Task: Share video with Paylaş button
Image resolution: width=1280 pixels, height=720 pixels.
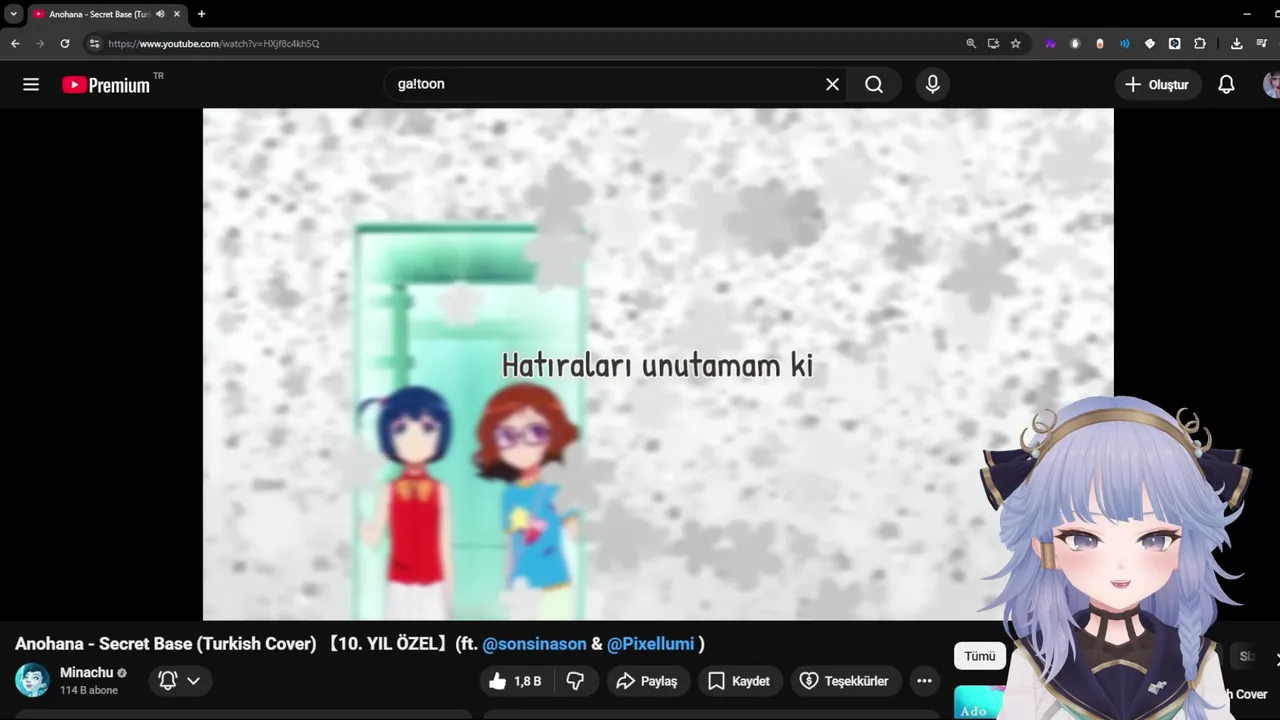Action: coord(647,681)
